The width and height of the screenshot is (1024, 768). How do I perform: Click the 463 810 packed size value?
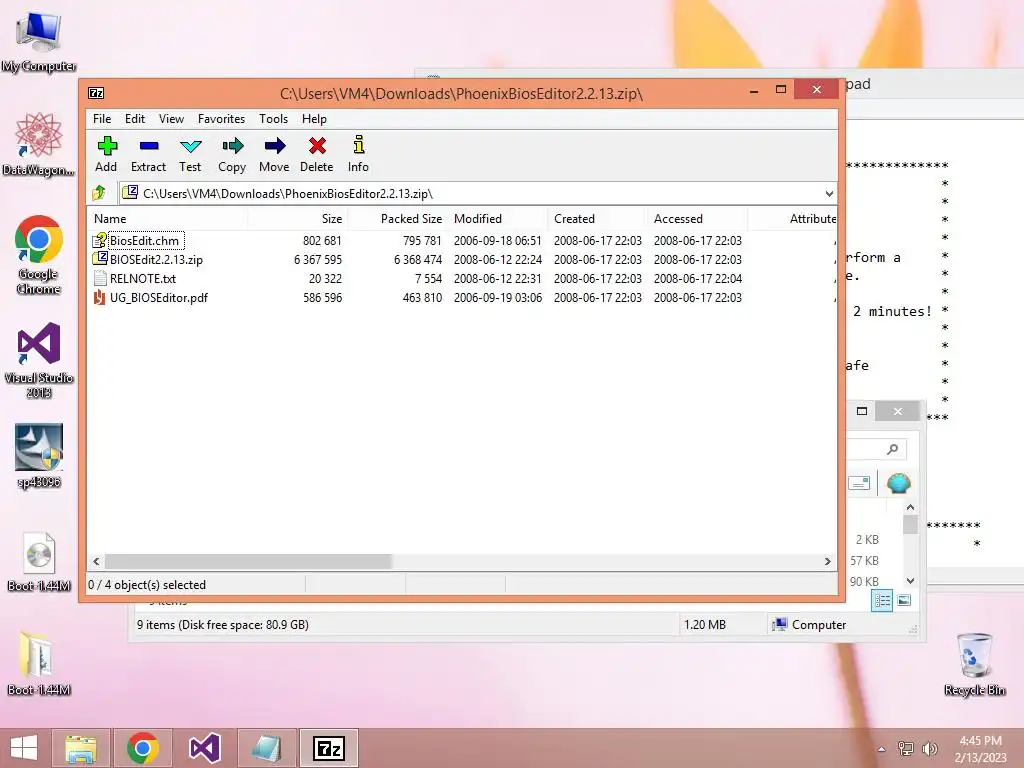422,297
